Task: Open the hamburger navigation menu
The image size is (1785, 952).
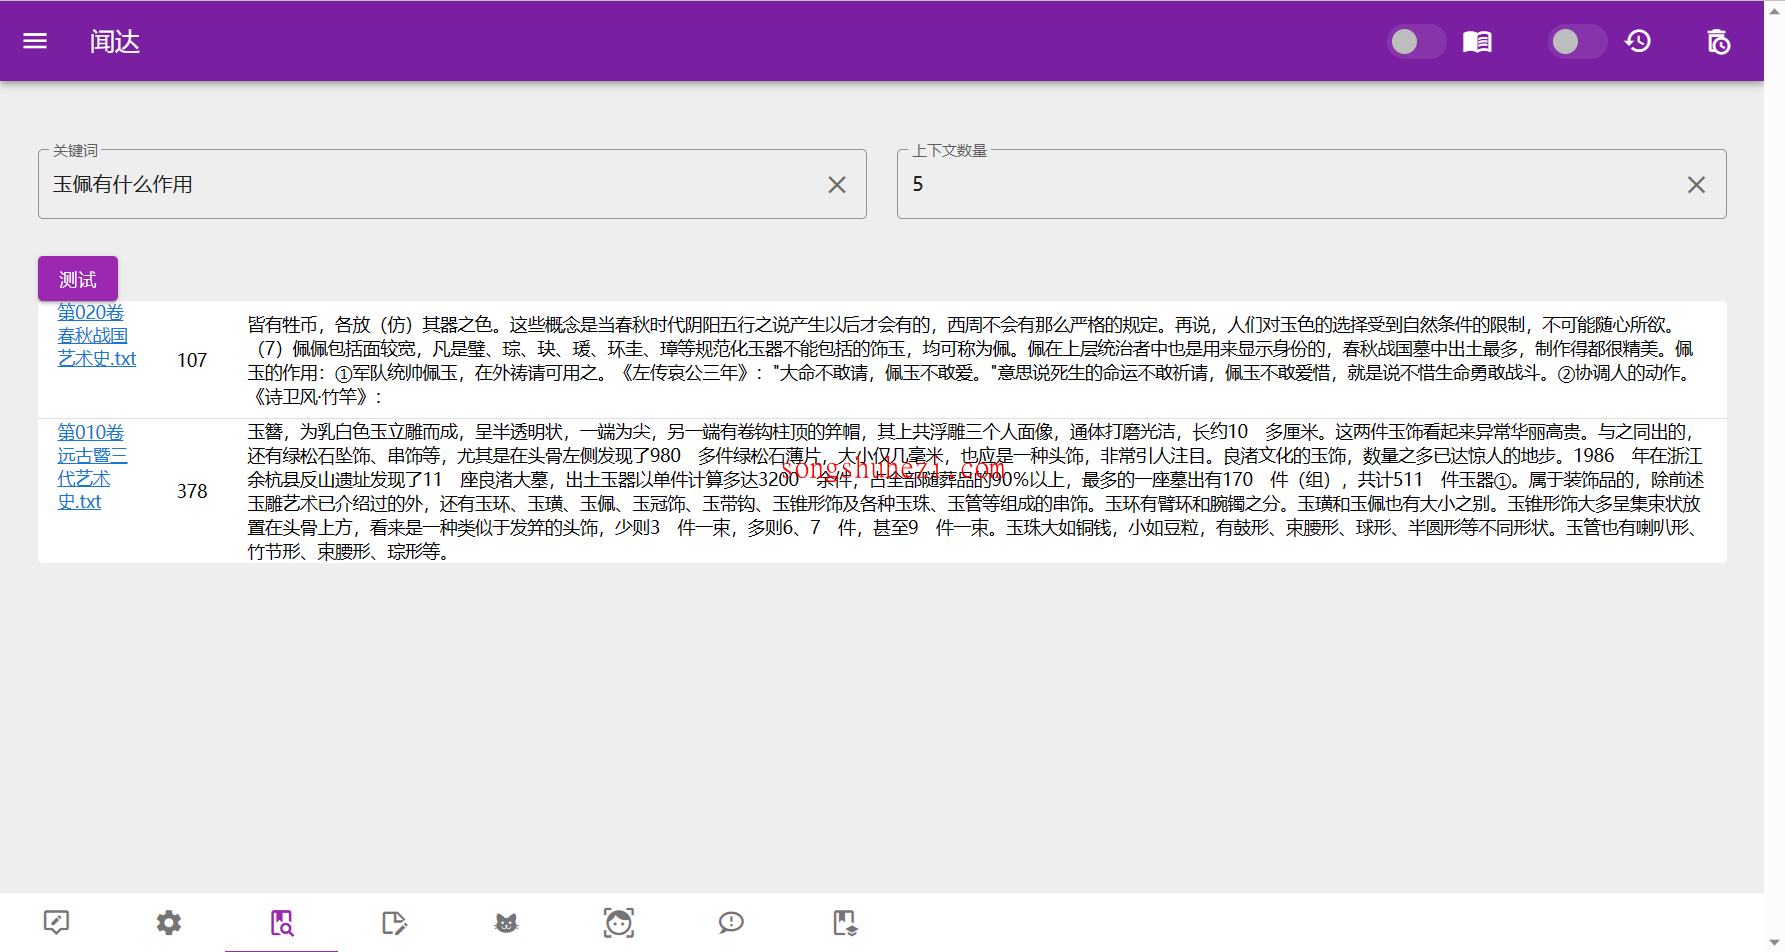Action: pos(35,41)
